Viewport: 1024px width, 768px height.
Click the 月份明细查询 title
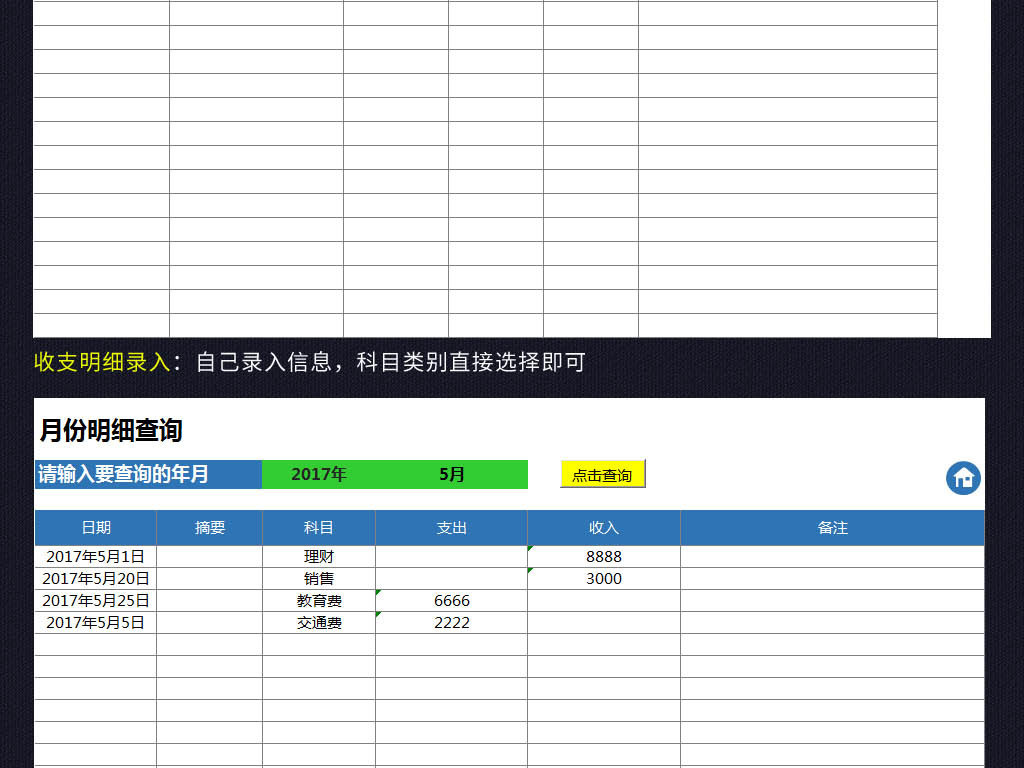(x=111, y=430)
